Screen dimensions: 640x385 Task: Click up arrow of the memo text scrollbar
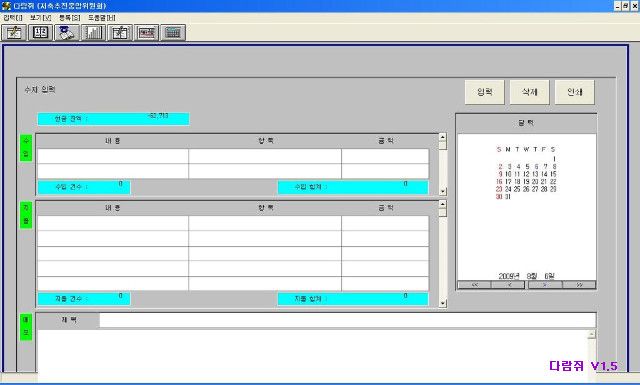(591, 334)
